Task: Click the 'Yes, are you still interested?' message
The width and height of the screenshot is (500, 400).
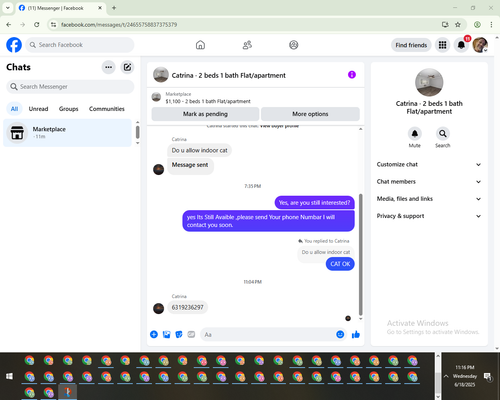Action: coord(314,203)
